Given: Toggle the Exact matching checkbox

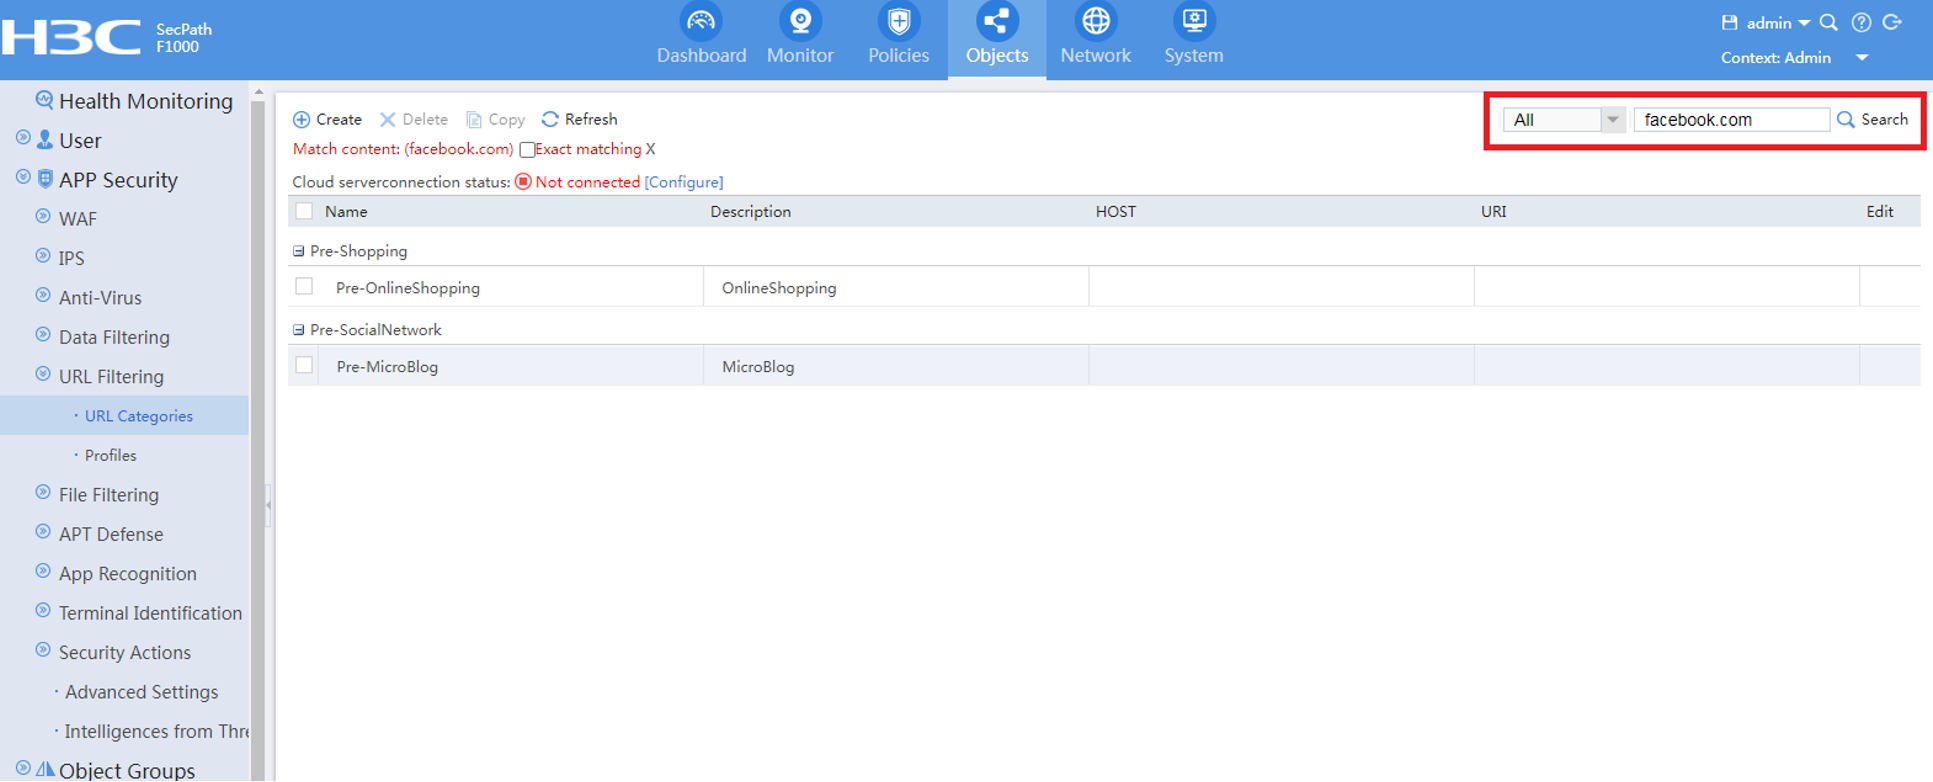Looking at the screenshot, I should coord(527,150).
